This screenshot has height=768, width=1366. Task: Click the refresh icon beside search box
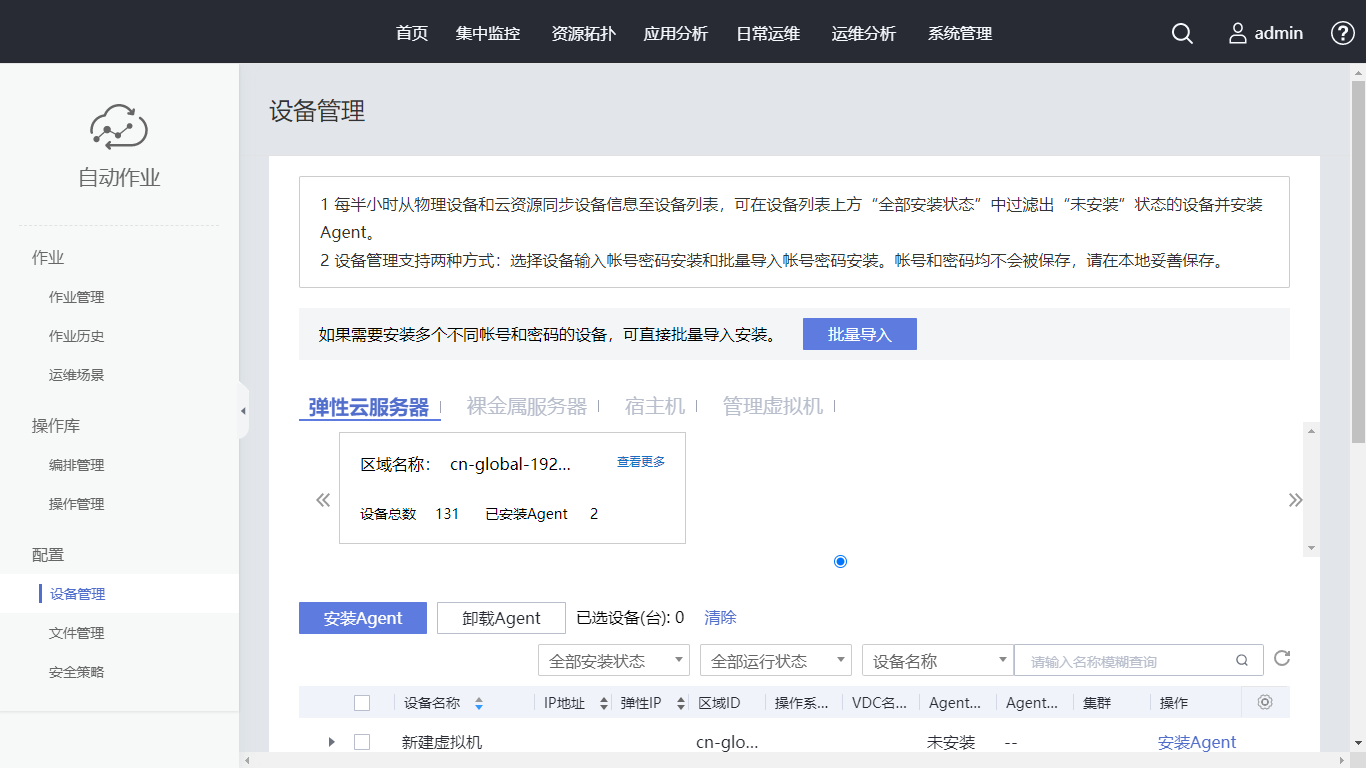coord(1282,658)
